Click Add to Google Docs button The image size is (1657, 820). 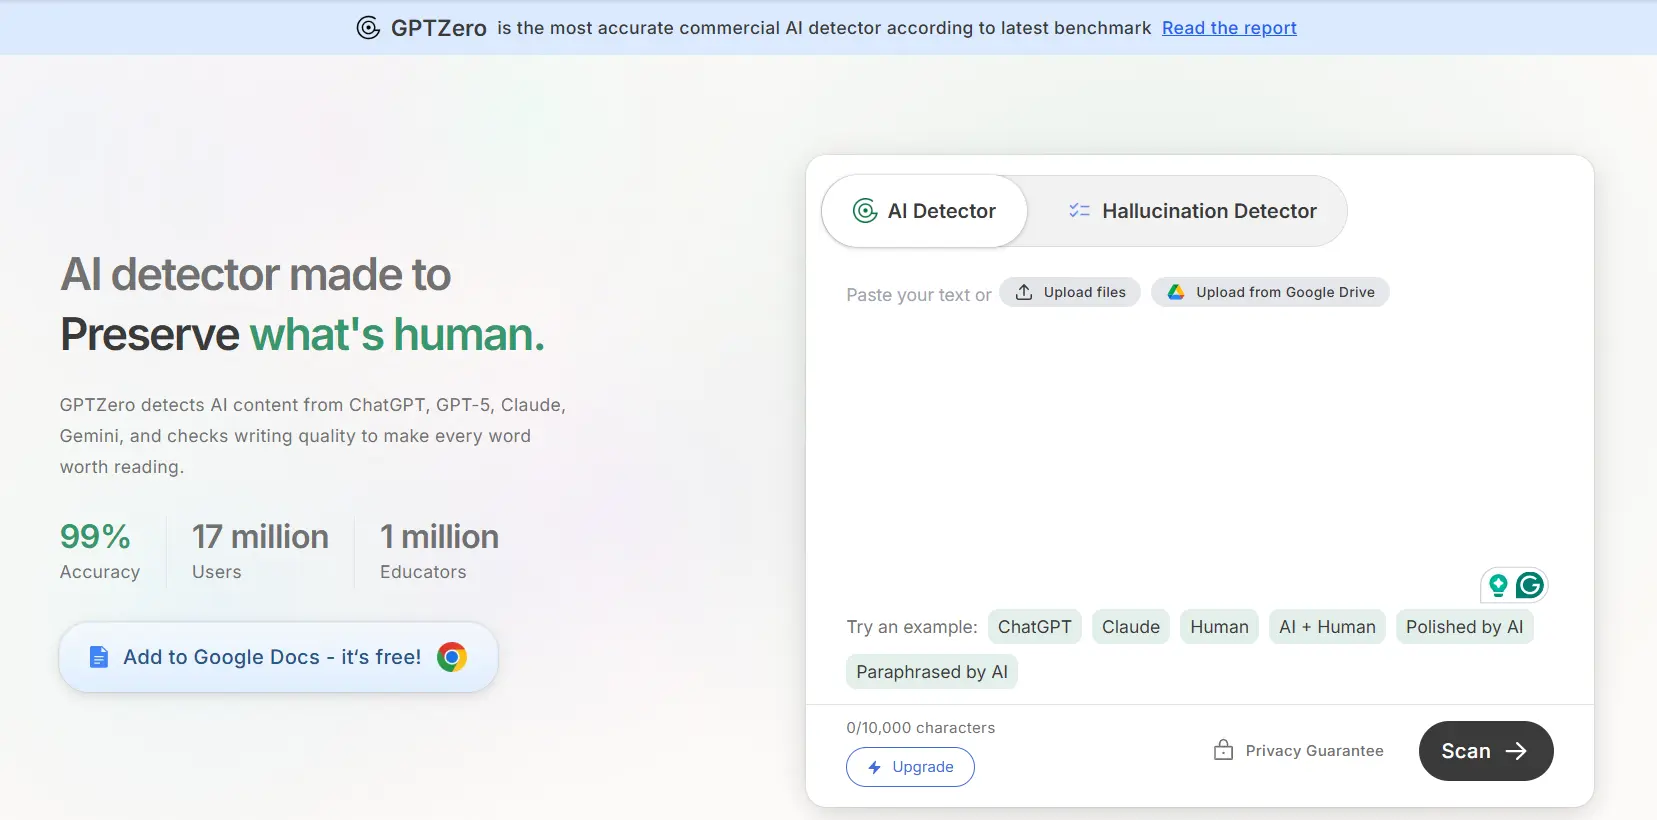278,657
